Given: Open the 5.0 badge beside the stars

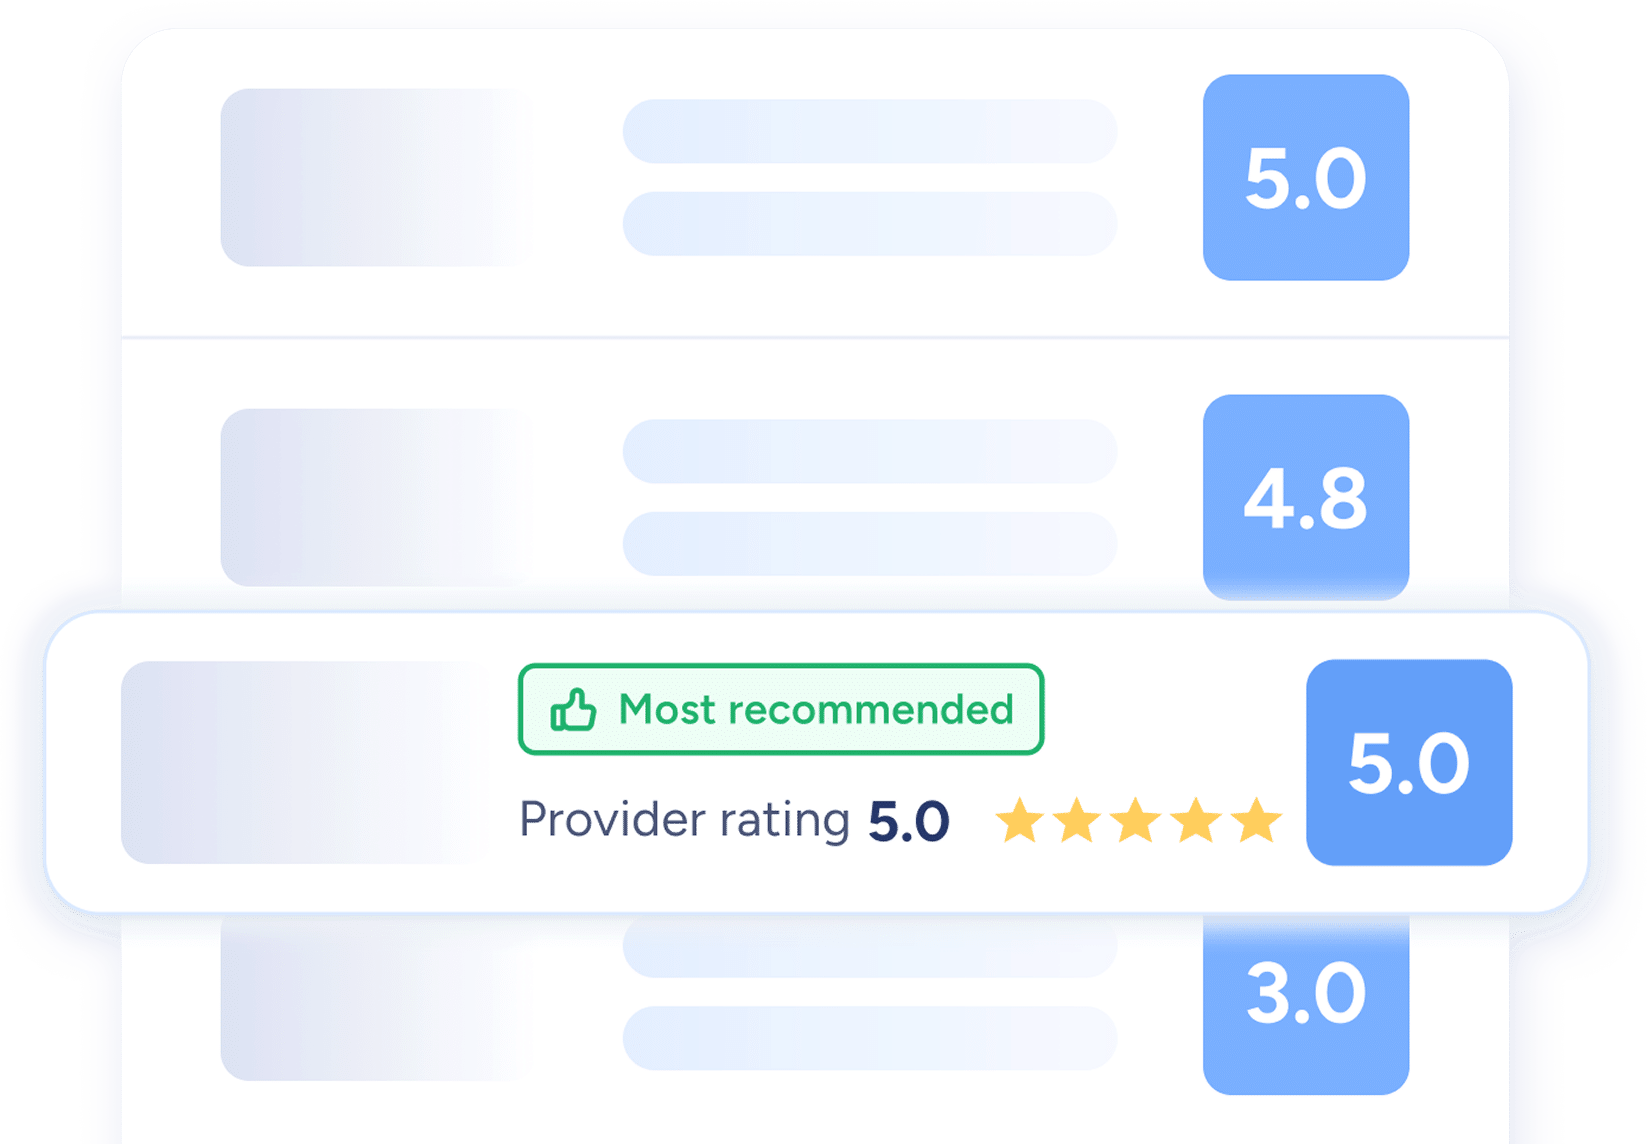Looking at the screenshot, I should pos(1408,762).
